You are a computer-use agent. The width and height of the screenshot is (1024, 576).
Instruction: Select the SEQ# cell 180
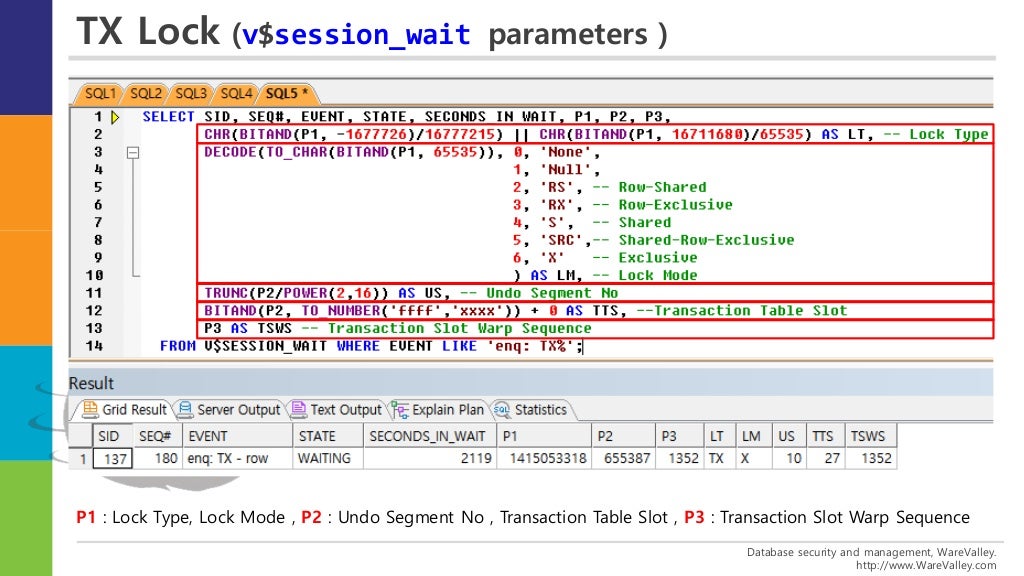157,458
